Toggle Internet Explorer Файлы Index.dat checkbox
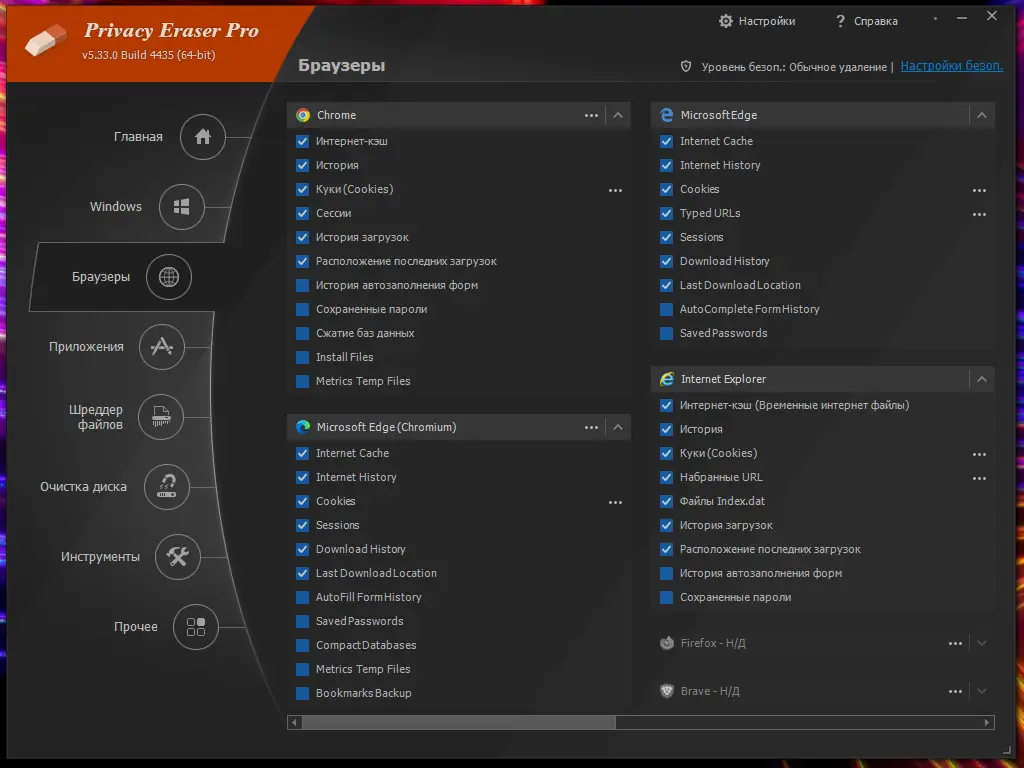The image size is (1024, 768). tap(667, 501)
